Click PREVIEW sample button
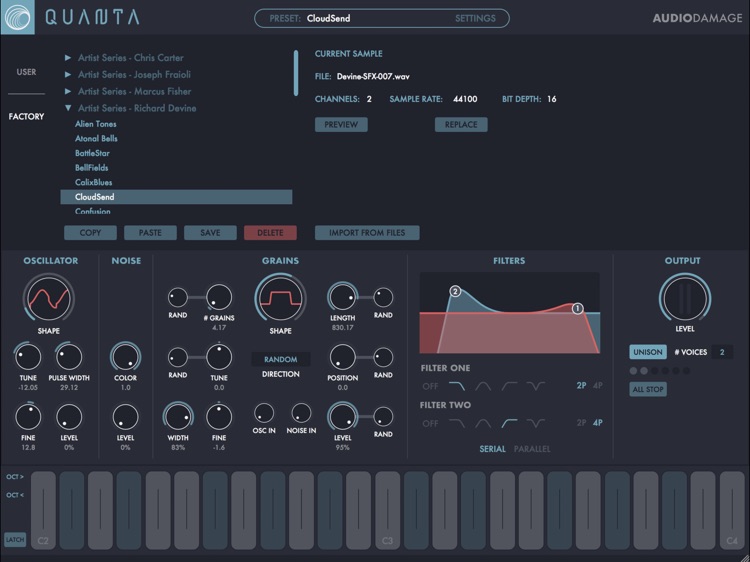This screenshot has width=750, height=562. [341, 124]
